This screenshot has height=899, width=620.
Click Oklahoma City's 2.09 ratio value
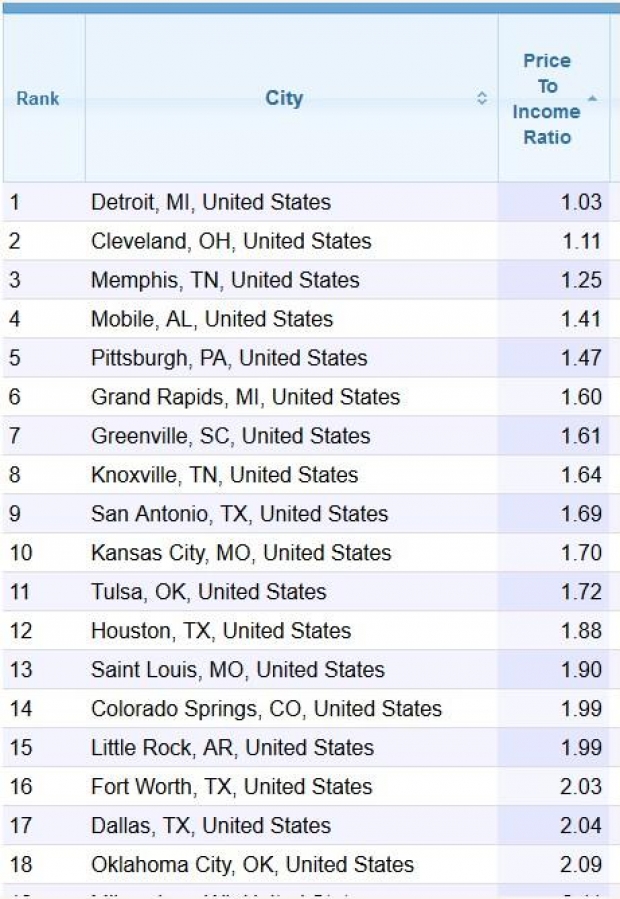581,865
